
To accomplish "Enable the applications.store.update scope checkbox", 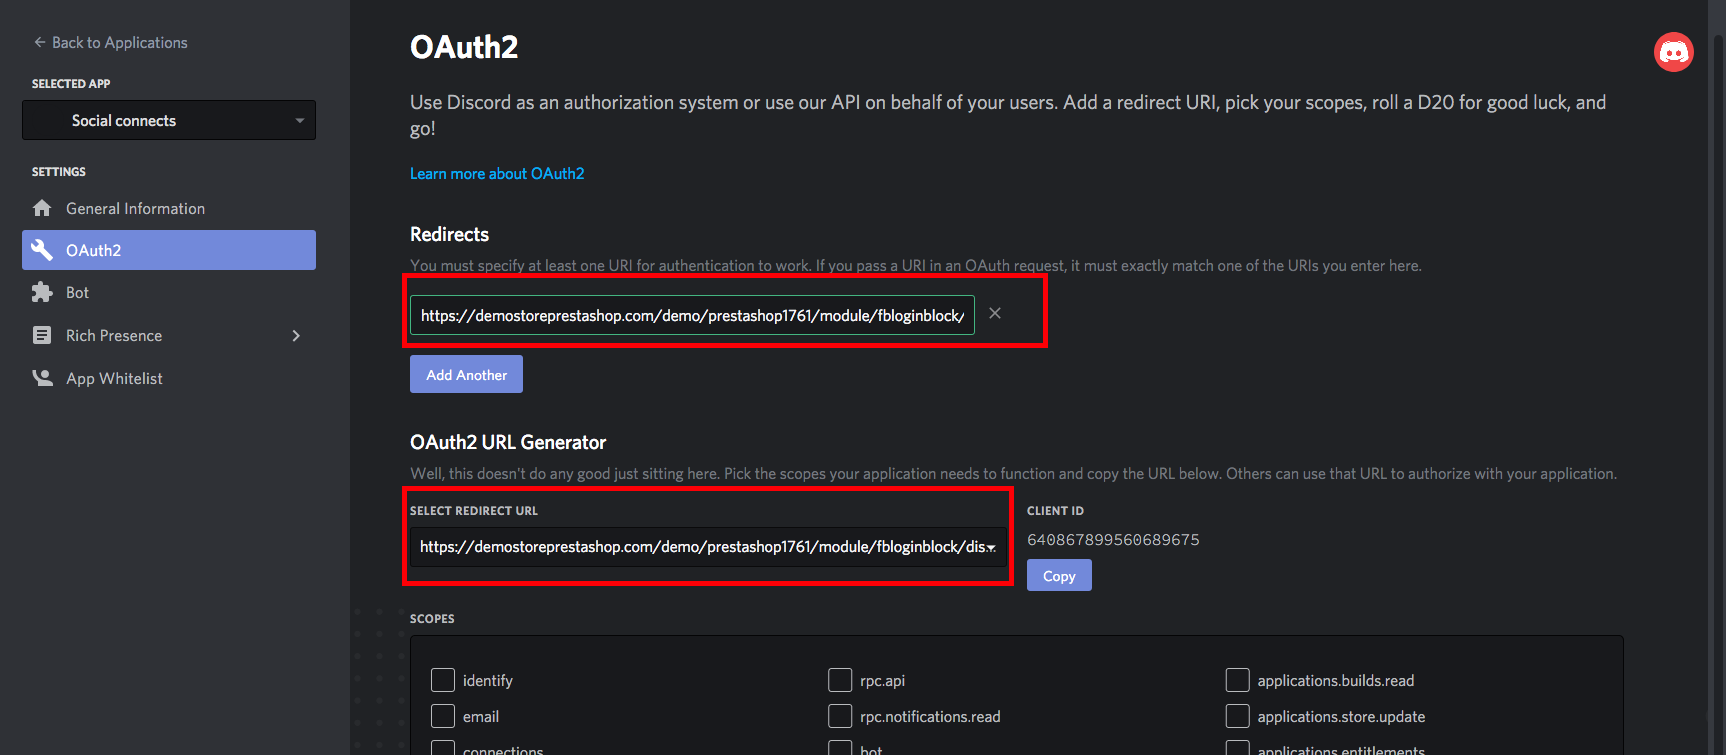I will tap(1238, 716).
